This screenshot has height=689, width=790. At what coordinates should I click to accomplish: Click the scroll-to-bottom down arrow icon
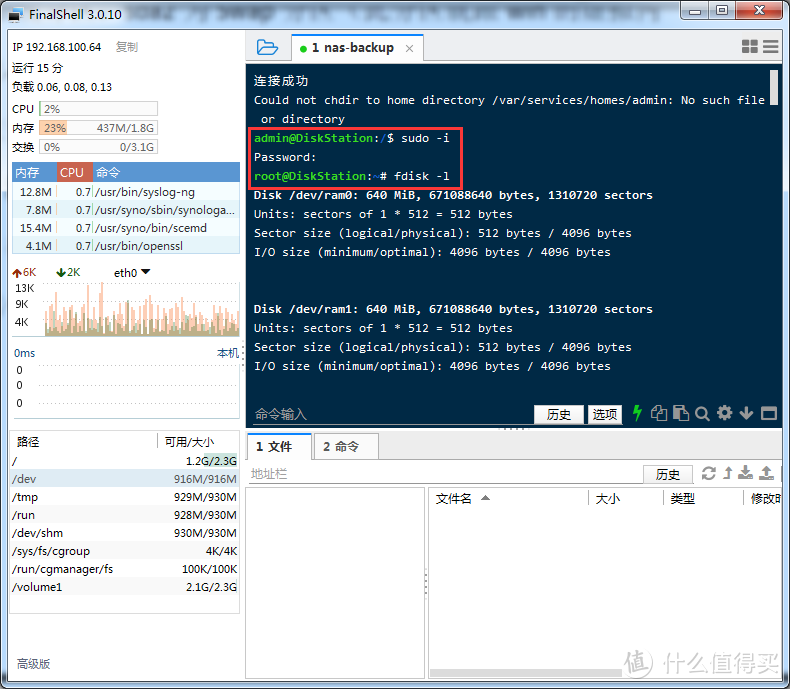point(746,414)
